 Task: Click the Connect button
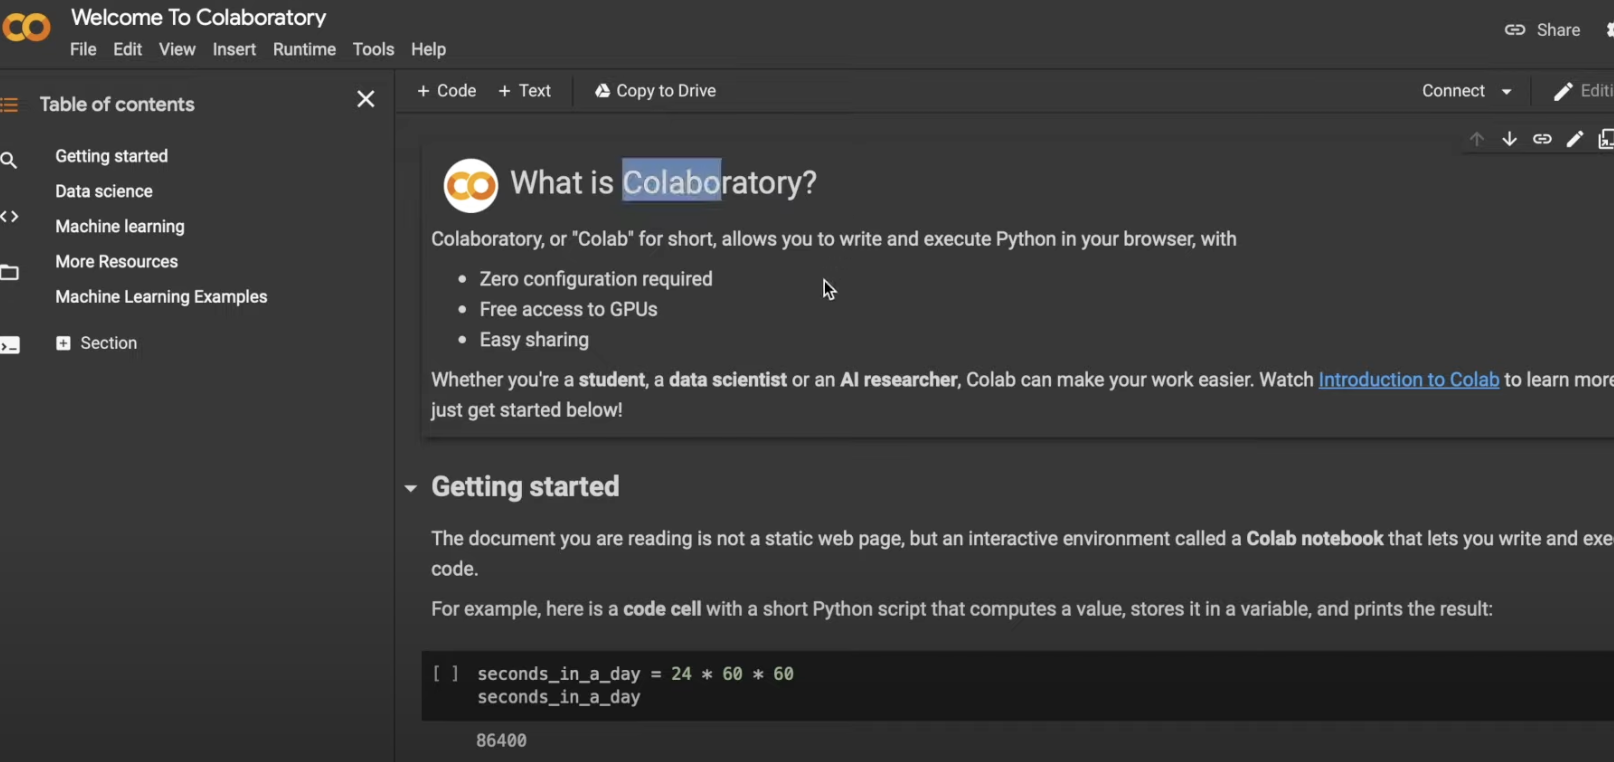coord(1453,90)
